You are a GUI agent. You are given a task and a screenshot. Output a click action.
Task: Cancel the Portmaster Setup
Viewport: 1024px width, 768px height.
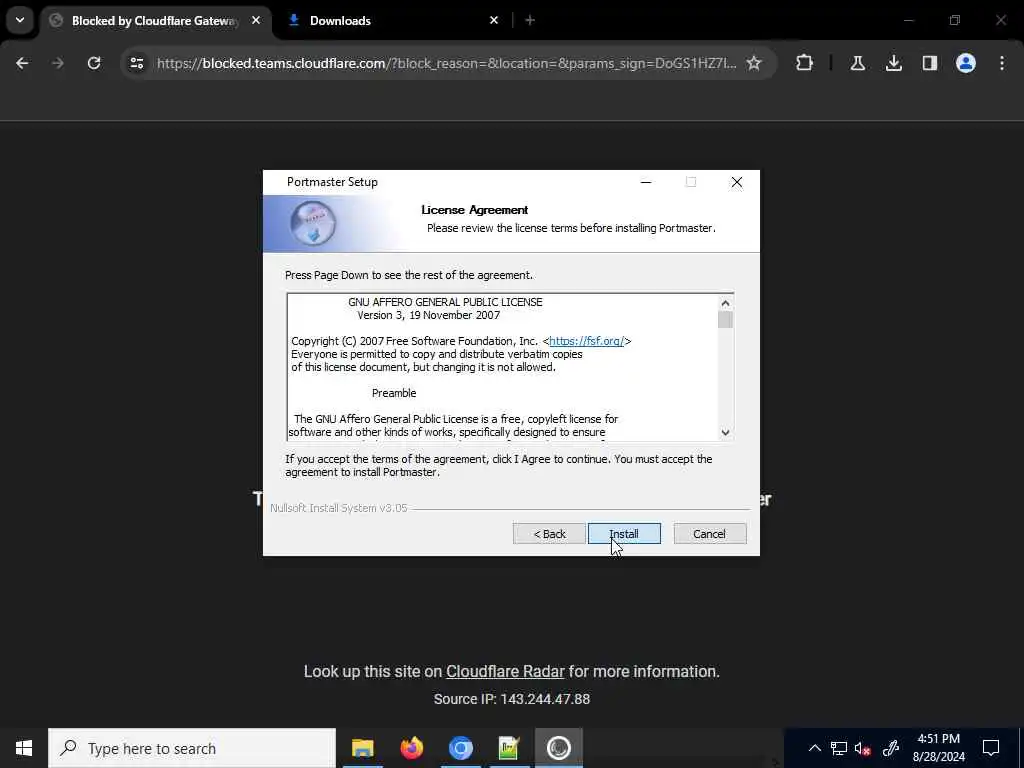710,534
